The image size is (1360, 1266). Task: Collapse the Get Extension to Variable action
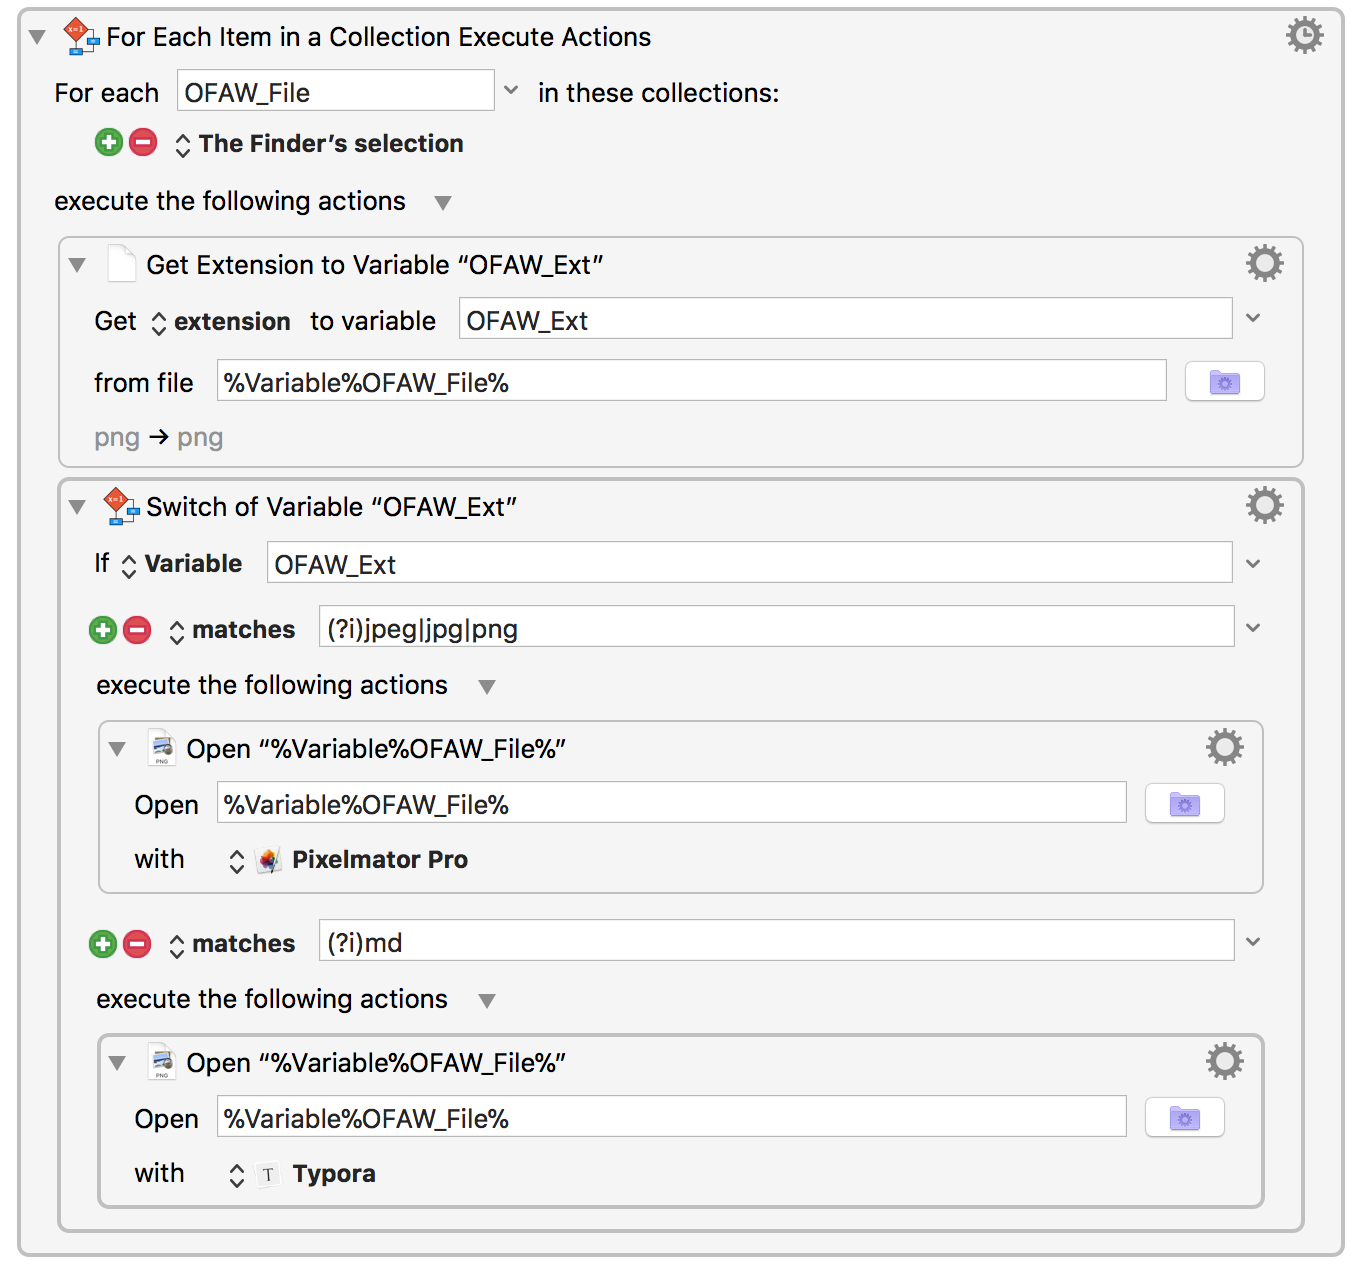[x=77, y=265]
